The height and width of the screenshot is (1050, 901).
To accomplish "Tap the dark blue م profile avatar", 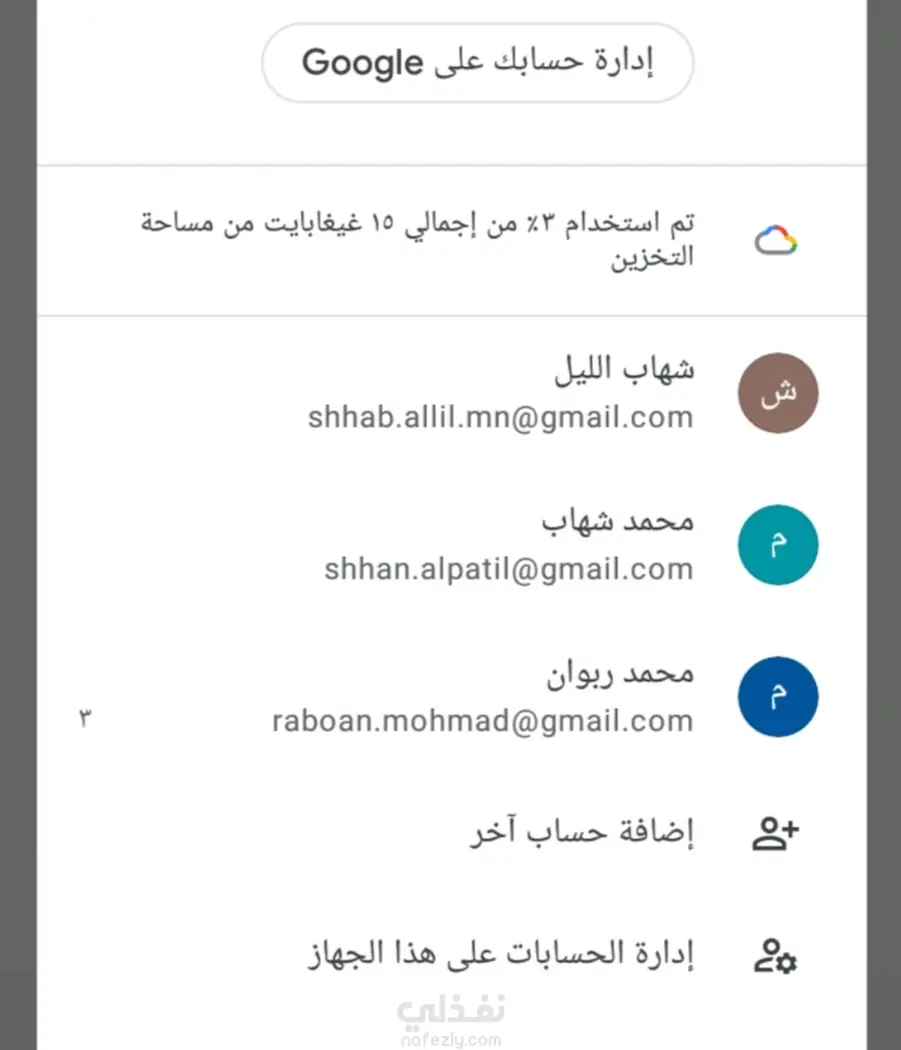I will pyautogui.click(x=778, y=696).
